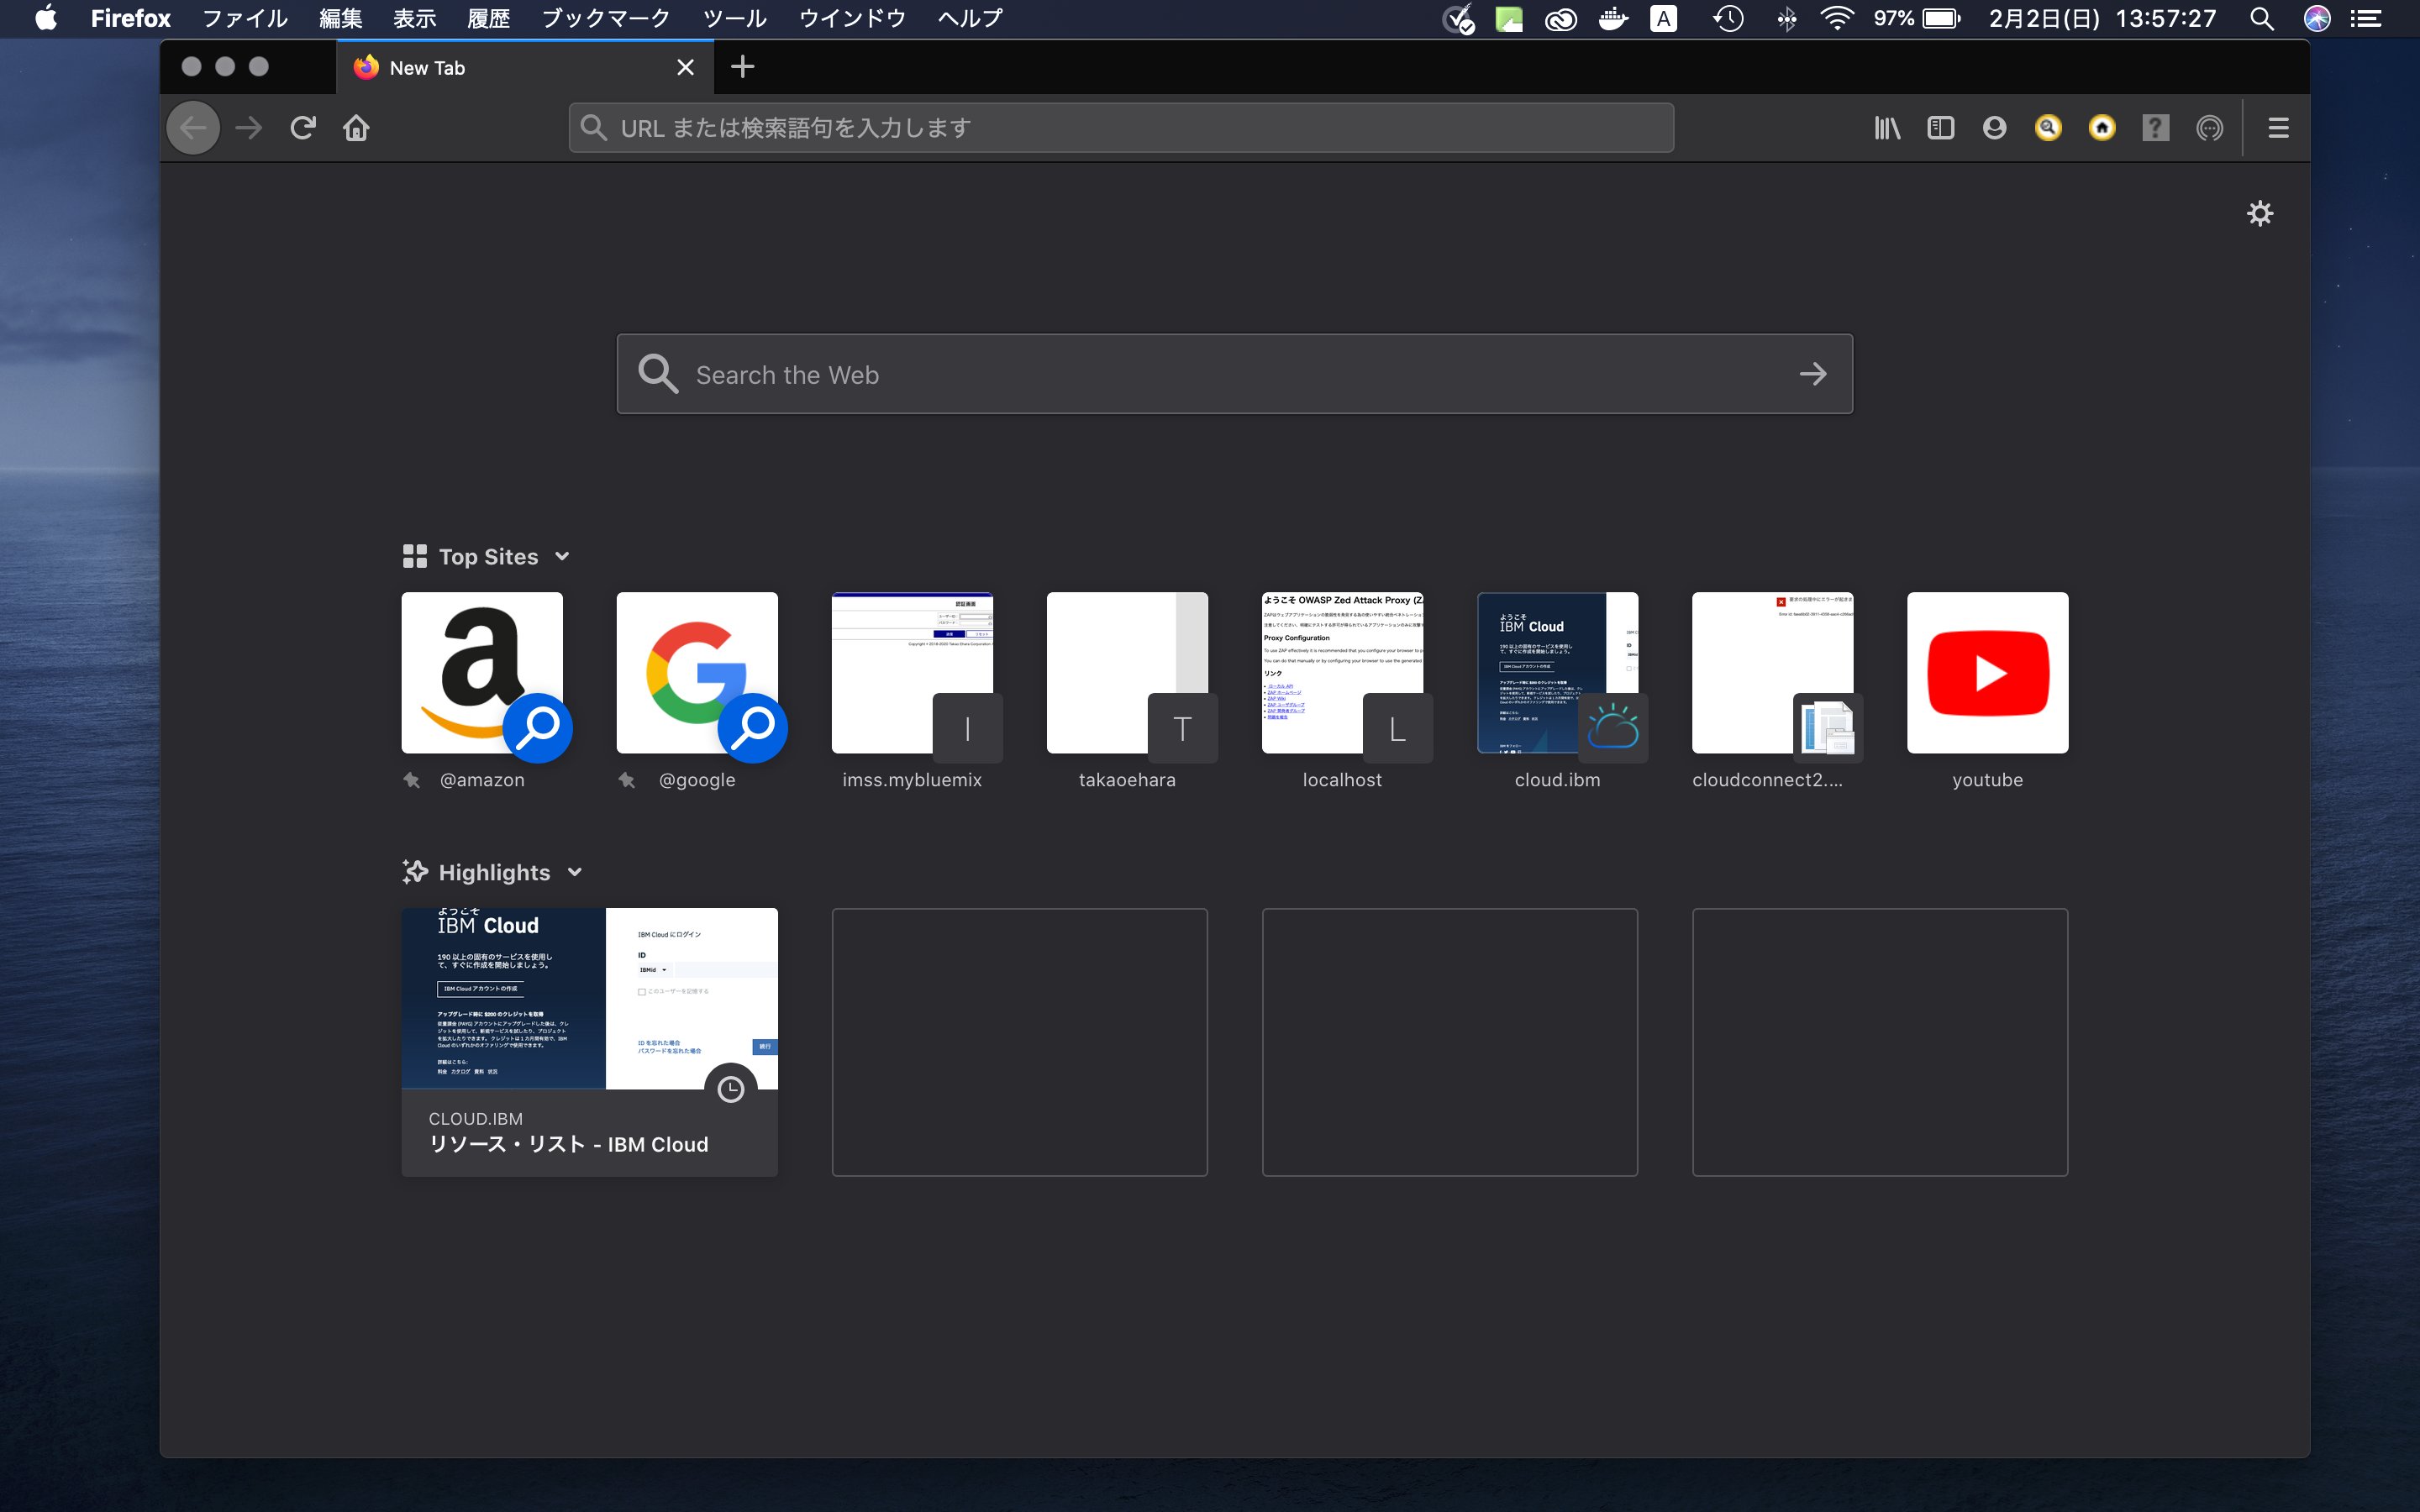Screen dimensions: 2420x1512
Task: Open the 編集 menu
Action: click(x=341, y=18)
